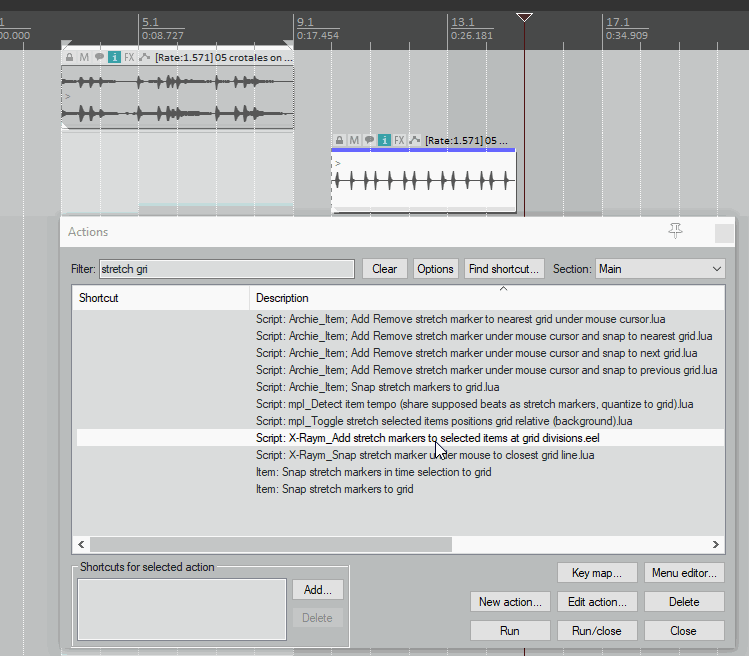749x656 pixels.
Task: Open FX chain on second media item
Action: [399, 141]
